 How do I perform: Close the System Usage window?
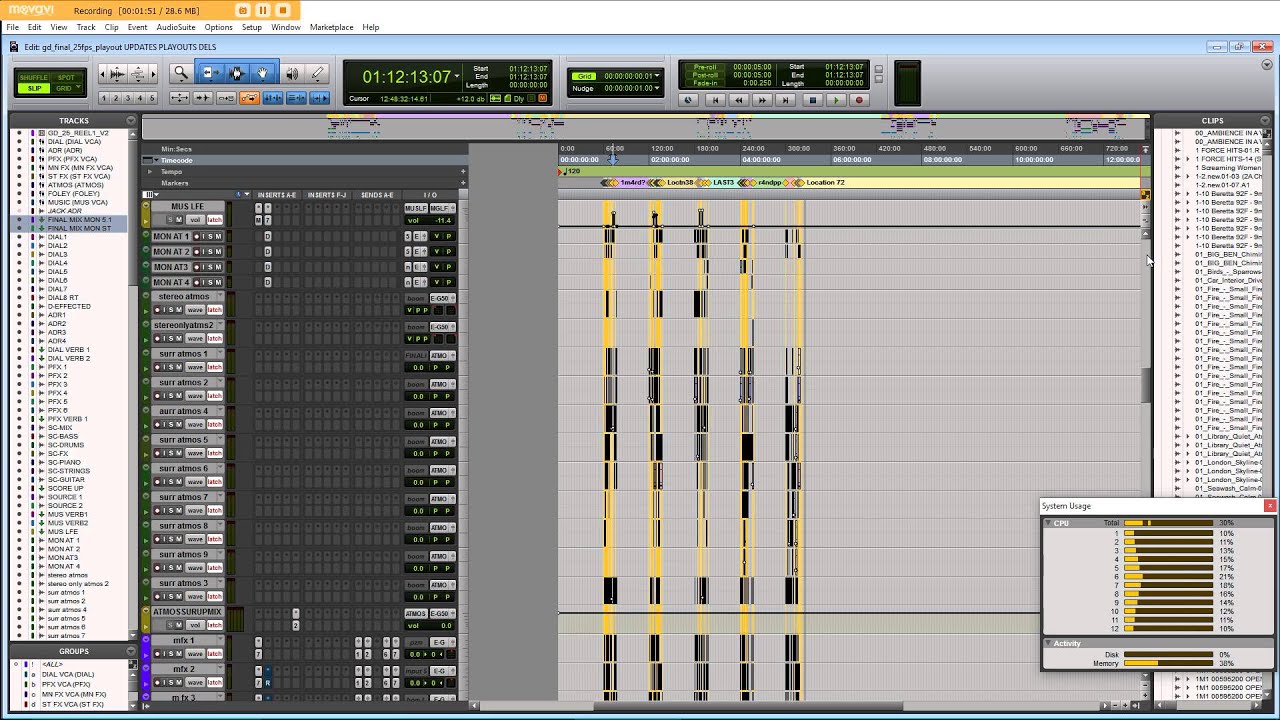pos(1270,506)
